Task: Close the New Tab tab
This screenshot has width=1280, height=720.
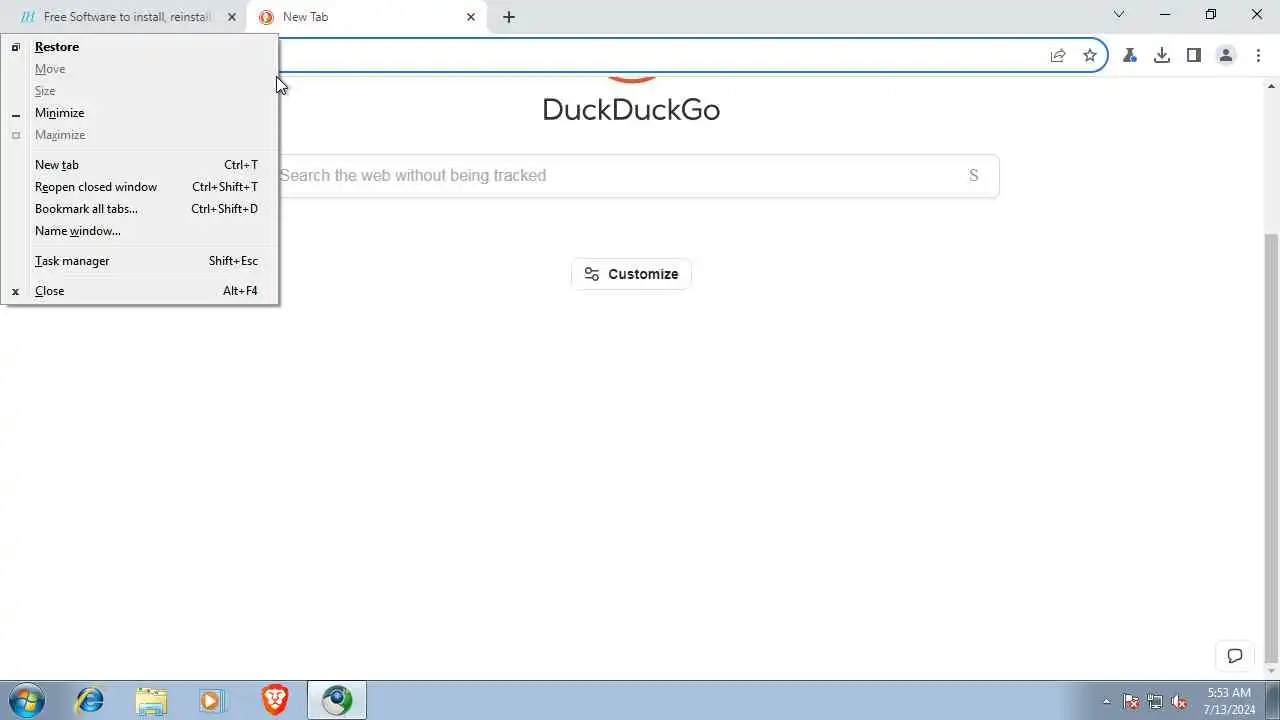Action: [x=471, y=17]
